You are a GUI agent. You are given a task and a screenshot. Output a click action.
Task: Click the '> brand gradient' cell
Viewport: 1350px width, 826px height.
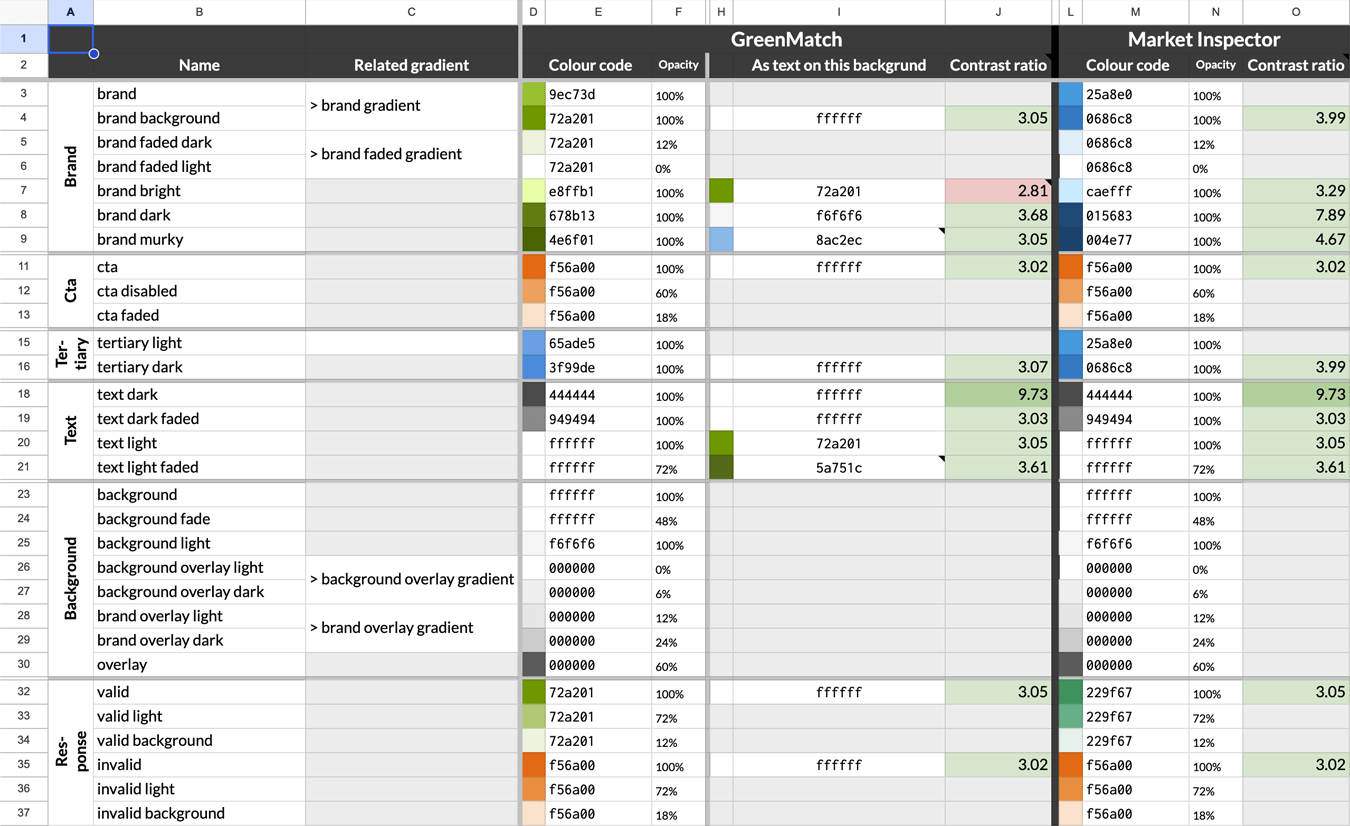pyautogui.click(x=411, y=106)
